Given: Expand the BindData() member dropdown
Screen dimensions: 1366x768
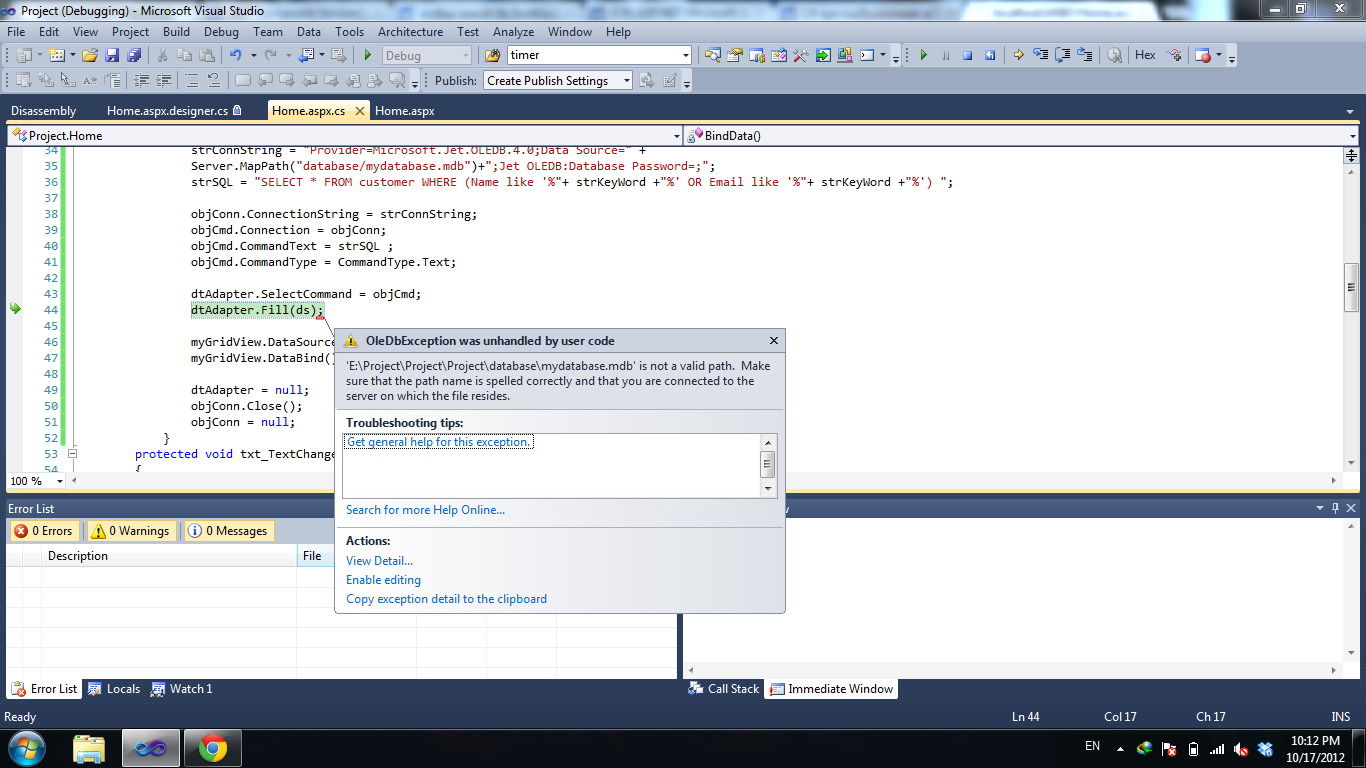Looking at the screenshot, I should click(1352, 136).
